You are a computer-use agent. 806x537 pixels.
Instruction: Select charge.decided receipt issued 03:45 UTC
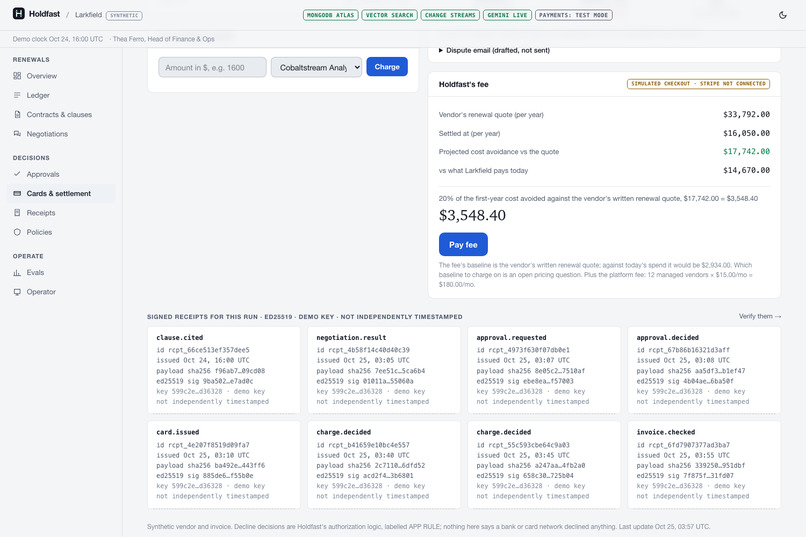pos(544,465)
